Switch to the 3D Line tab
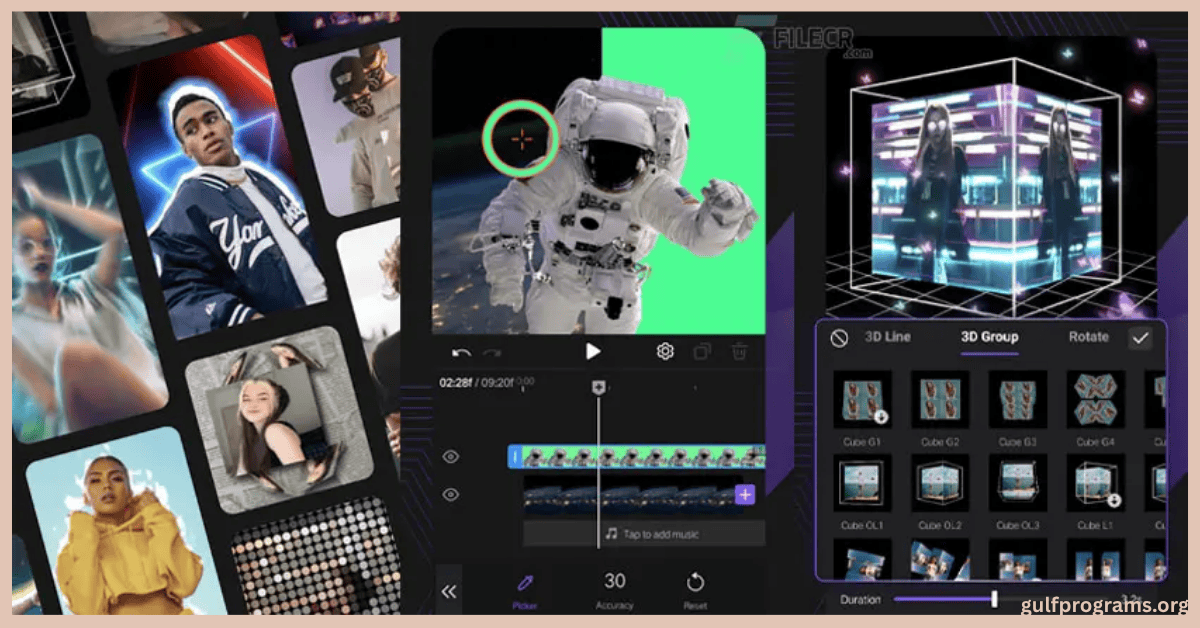This screenshot has width=1200, height=628. click(x=887, y=337)
